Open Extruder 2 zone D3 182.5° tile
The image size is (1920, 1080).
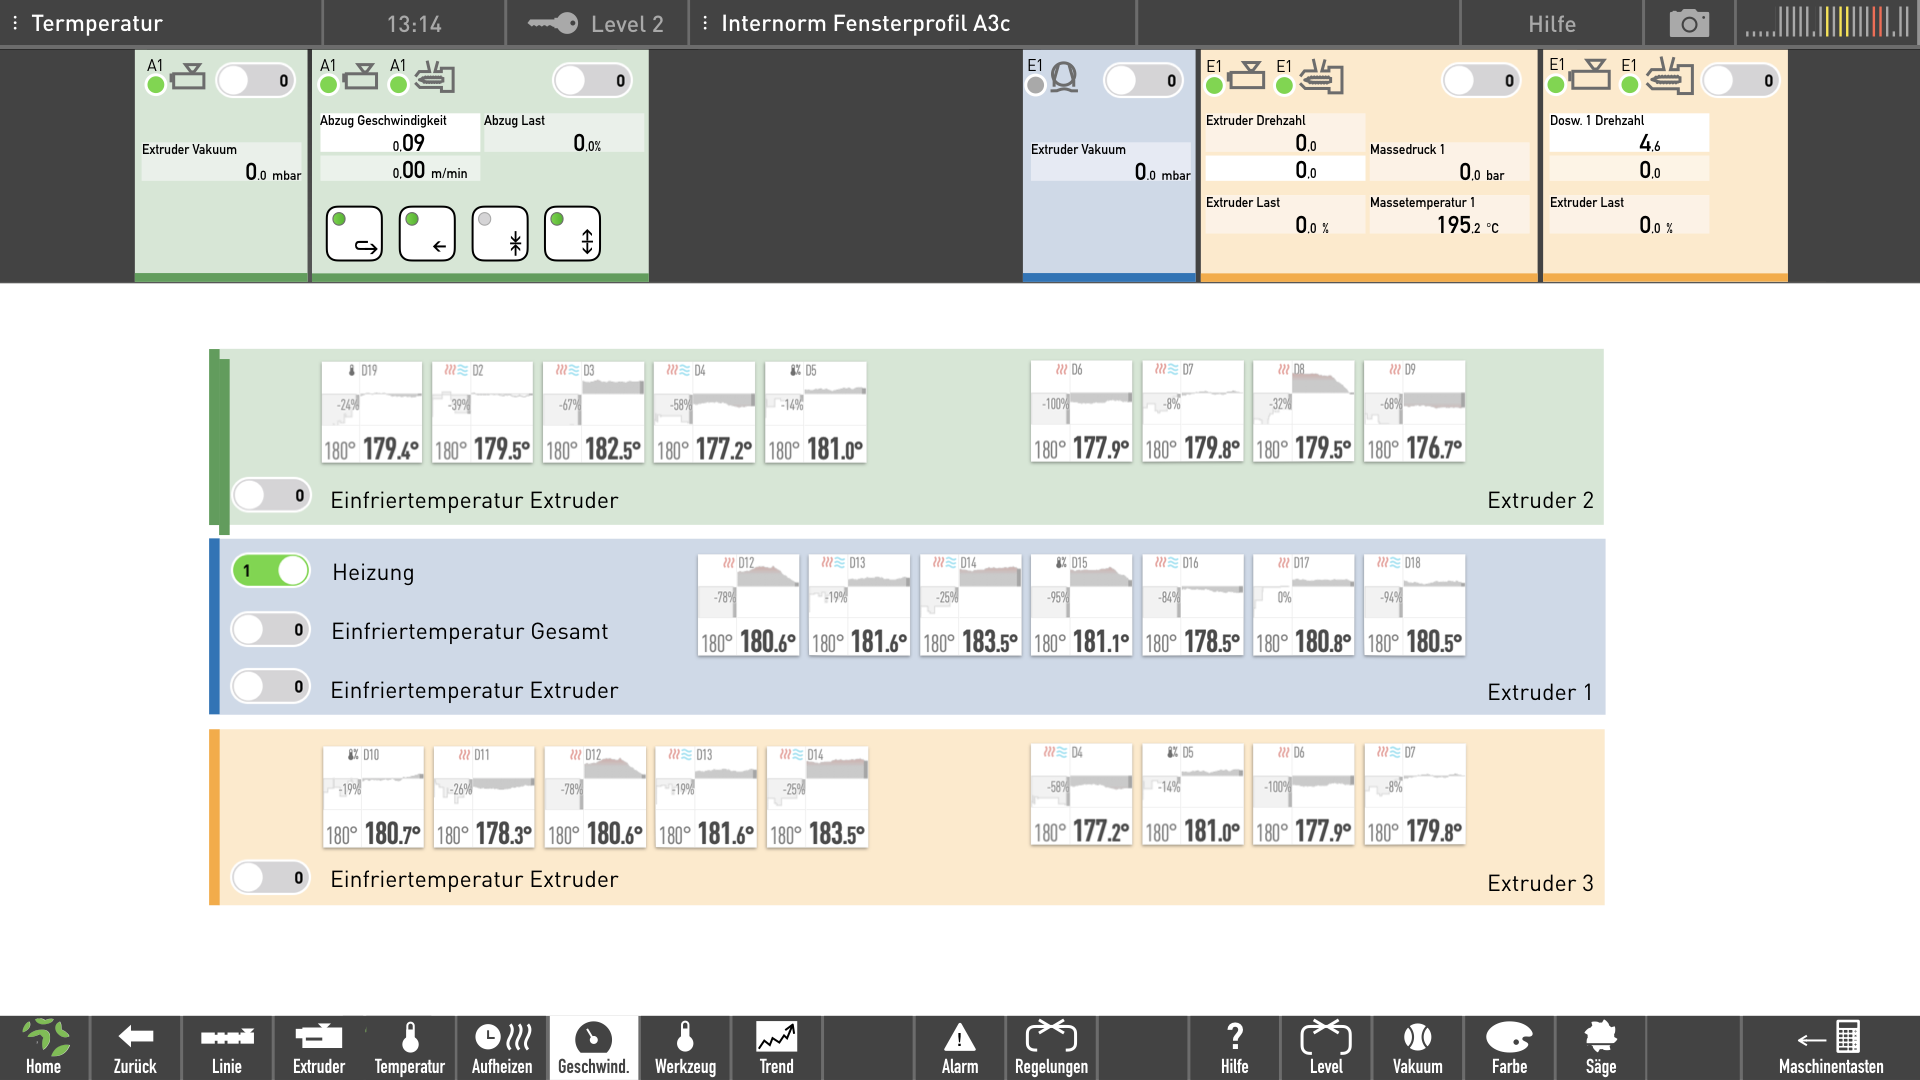click(x=594, y=412)
